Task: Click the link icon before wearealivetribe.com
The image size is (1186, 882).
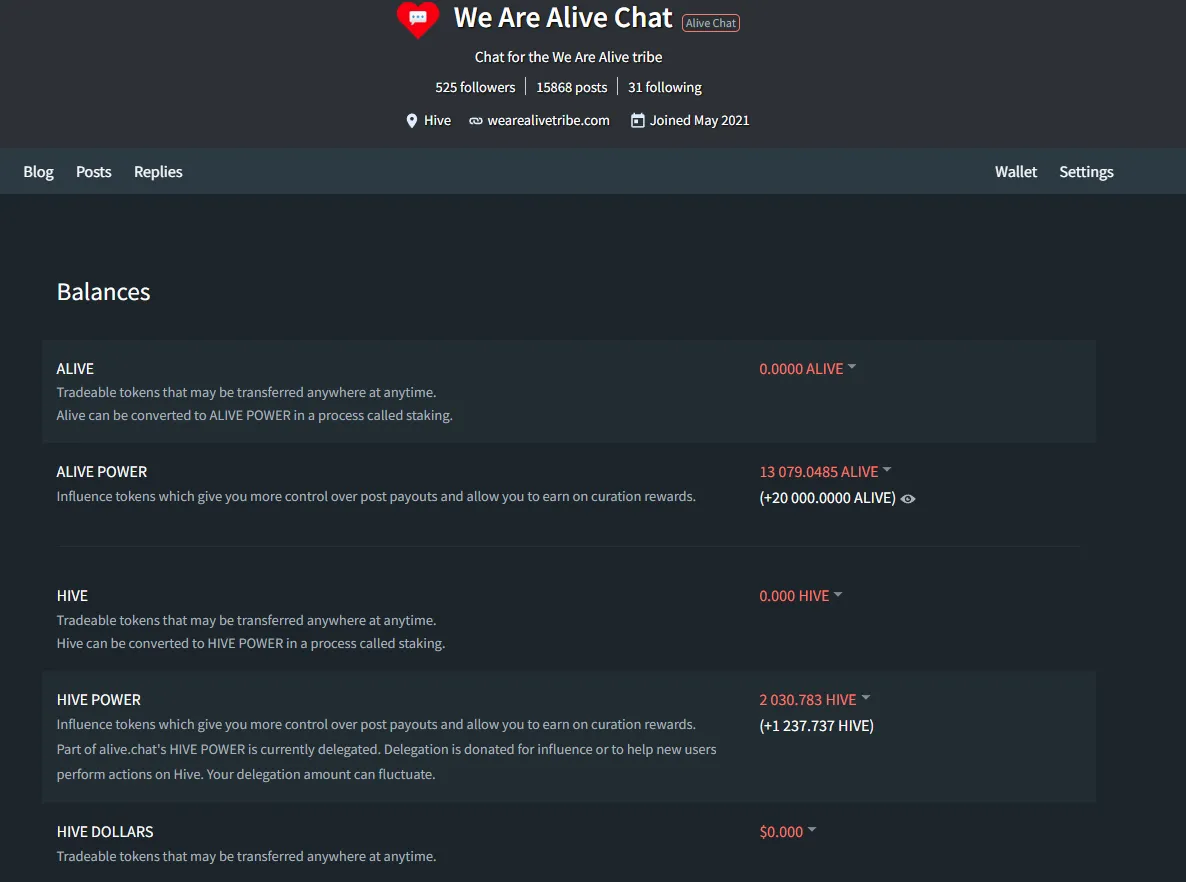Action: click(476, 121)
